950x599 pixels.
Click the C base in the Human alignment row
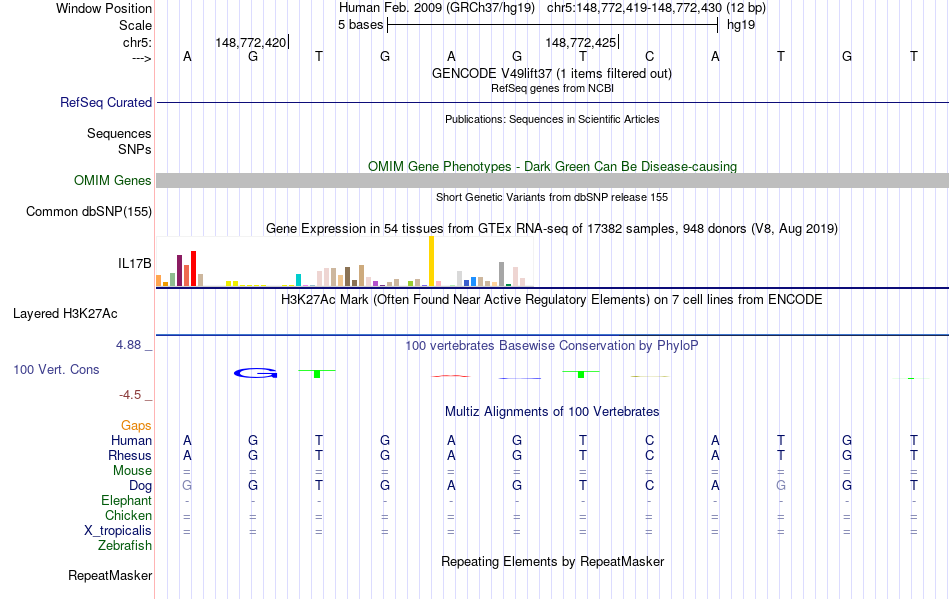coord(649,440)
